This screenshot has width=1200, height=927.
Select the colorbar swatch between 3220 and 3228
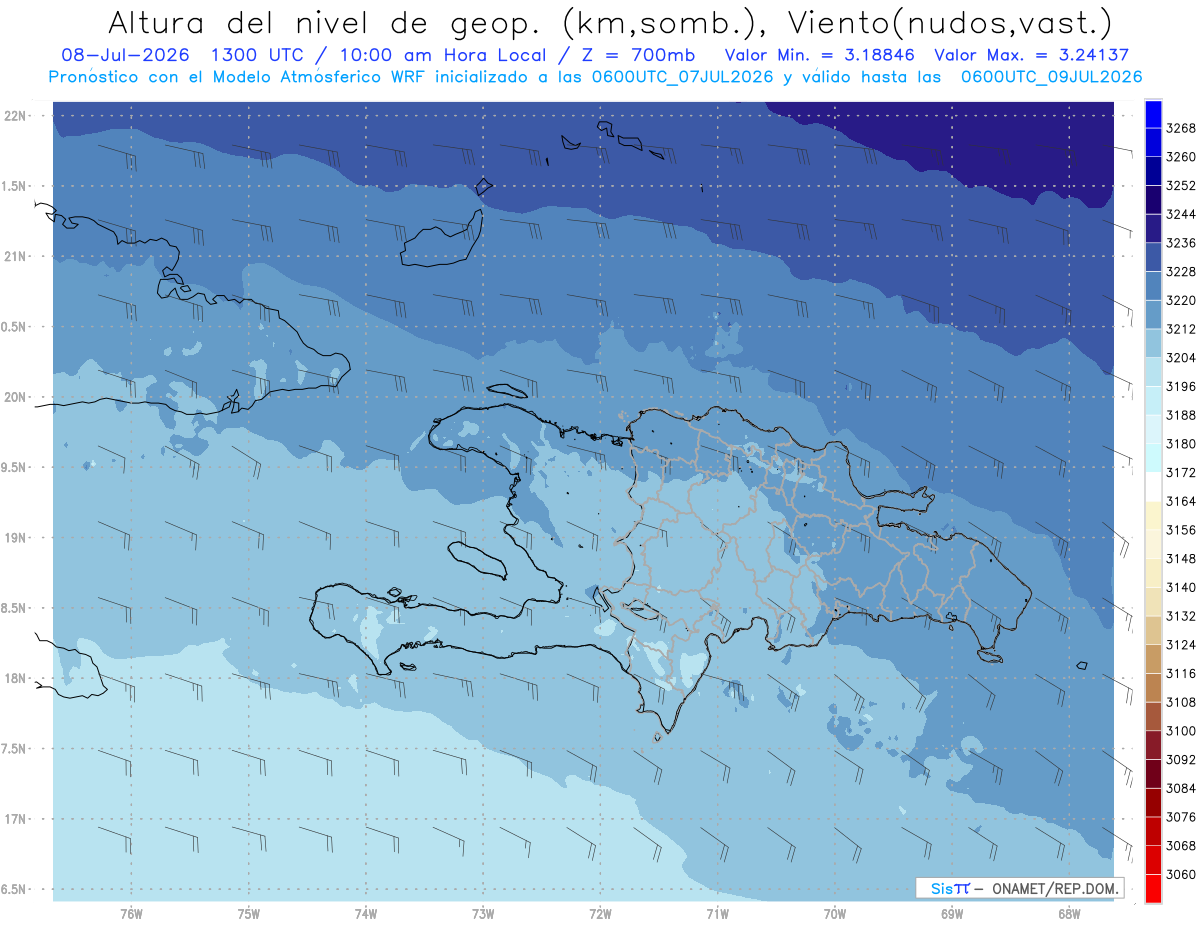[1153, 286]
